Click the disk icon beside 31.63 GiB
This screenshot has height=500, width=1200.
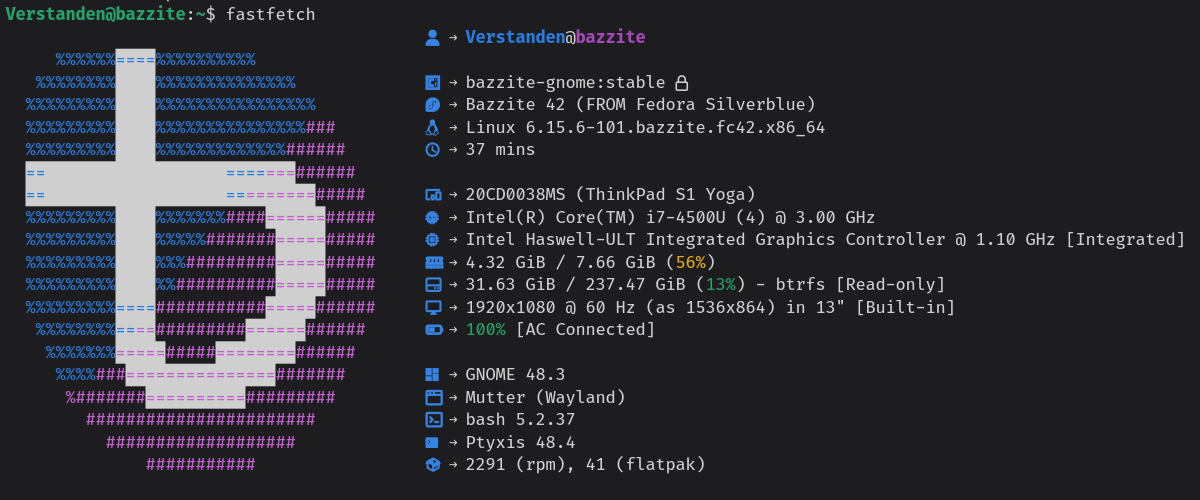pos(432,285)
